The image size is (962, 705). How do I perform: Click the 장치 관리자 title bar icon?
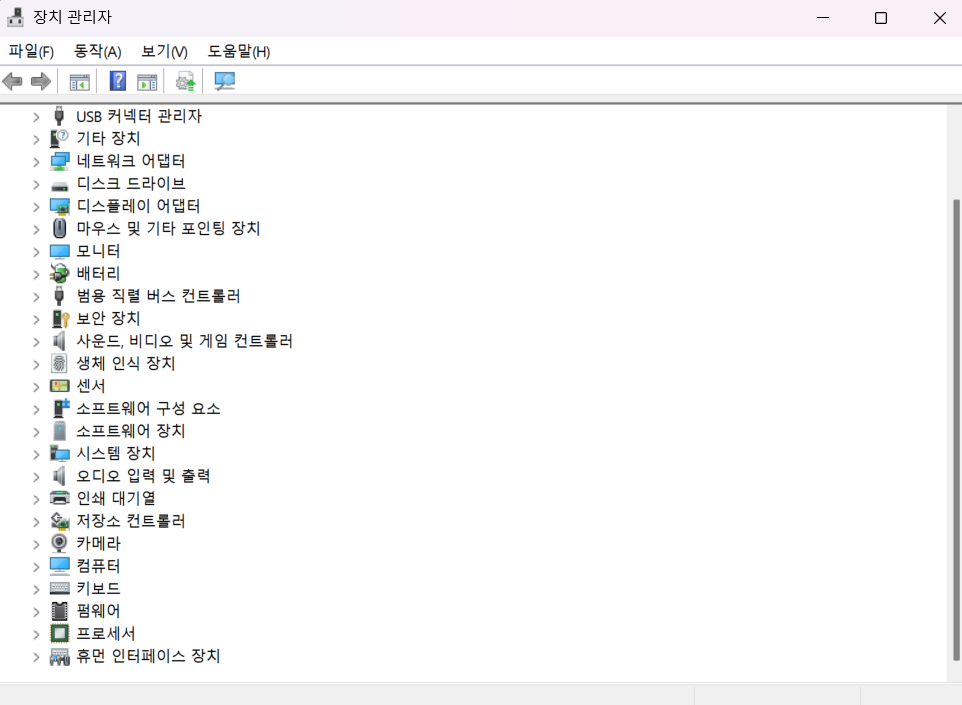(15, 17)
